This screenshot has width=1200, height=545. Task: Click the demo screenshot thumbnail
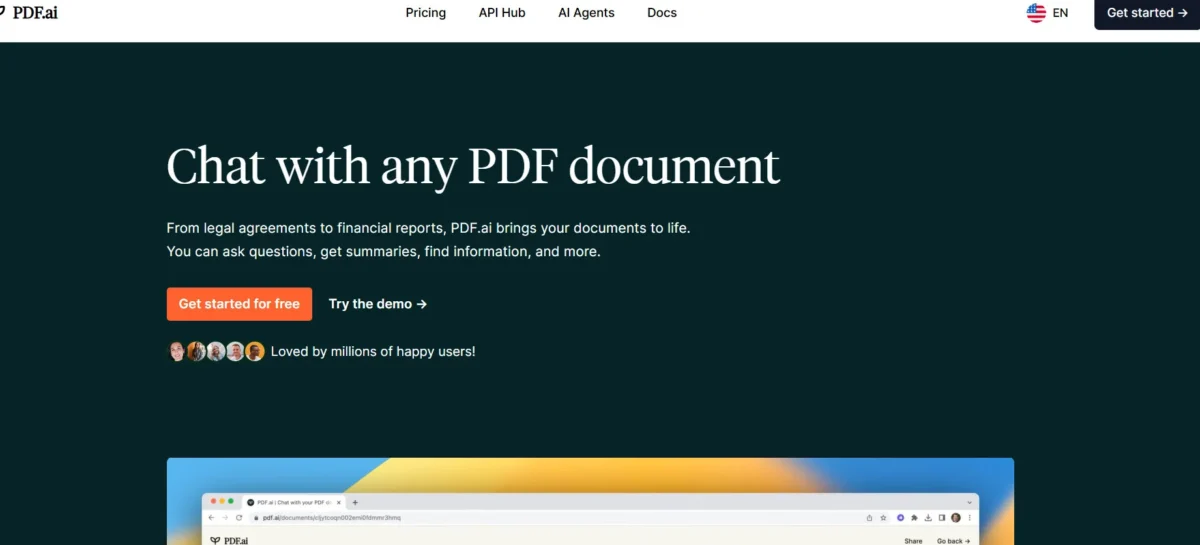(590, 501)
